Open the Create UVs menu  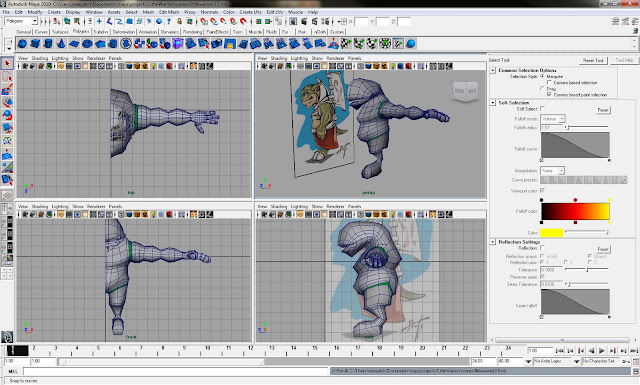[x=250, y=12]
